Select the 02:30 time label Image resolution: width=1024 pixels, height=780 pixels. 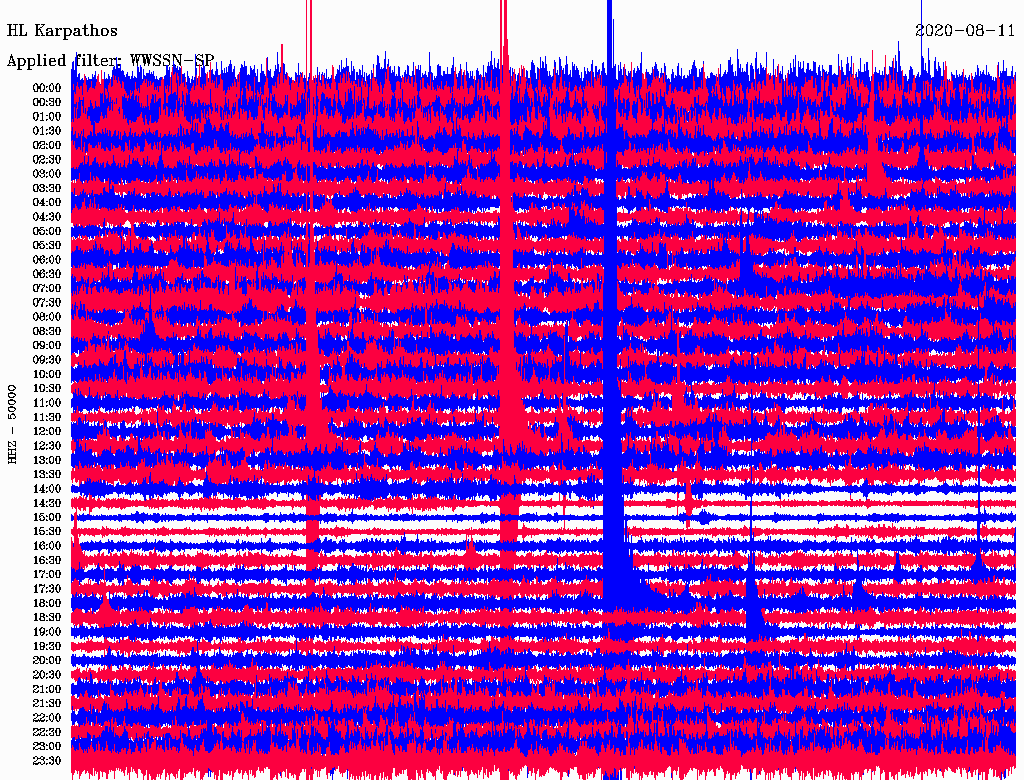tap(47, 159)
